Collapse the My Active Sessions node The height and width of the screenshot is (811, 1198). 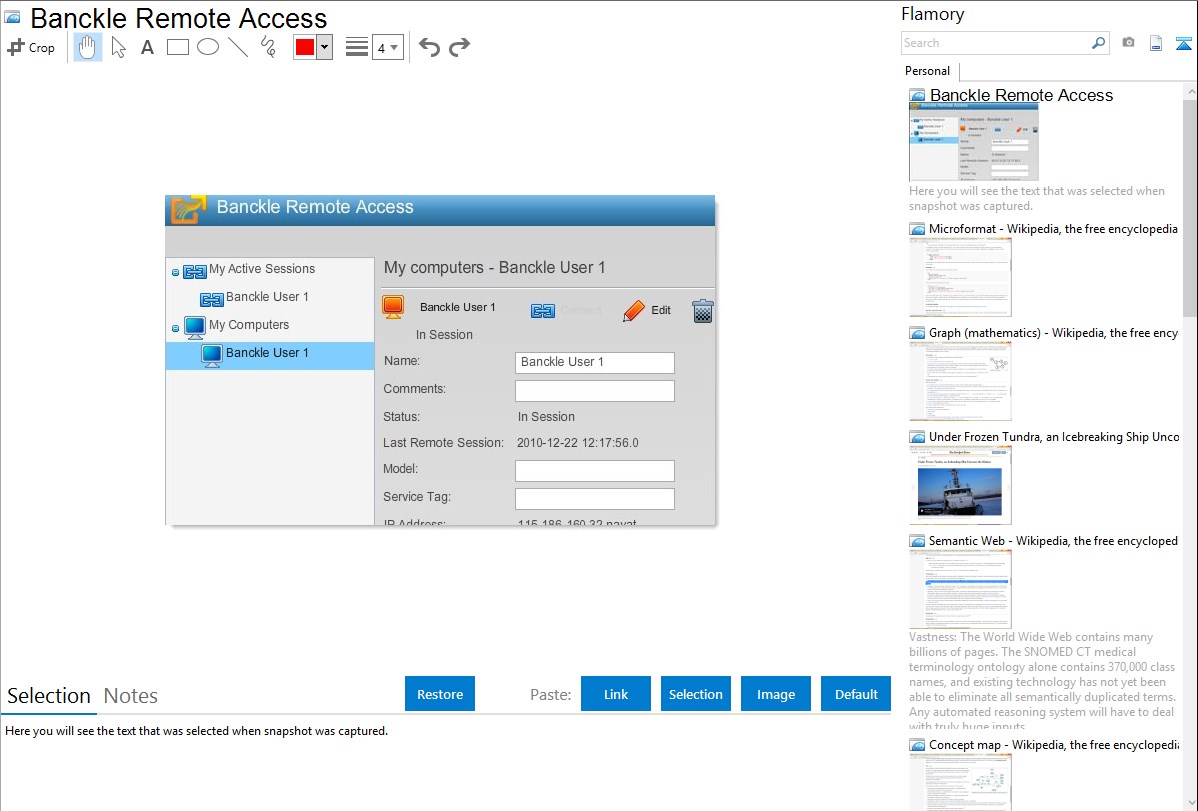click(175, 272)
